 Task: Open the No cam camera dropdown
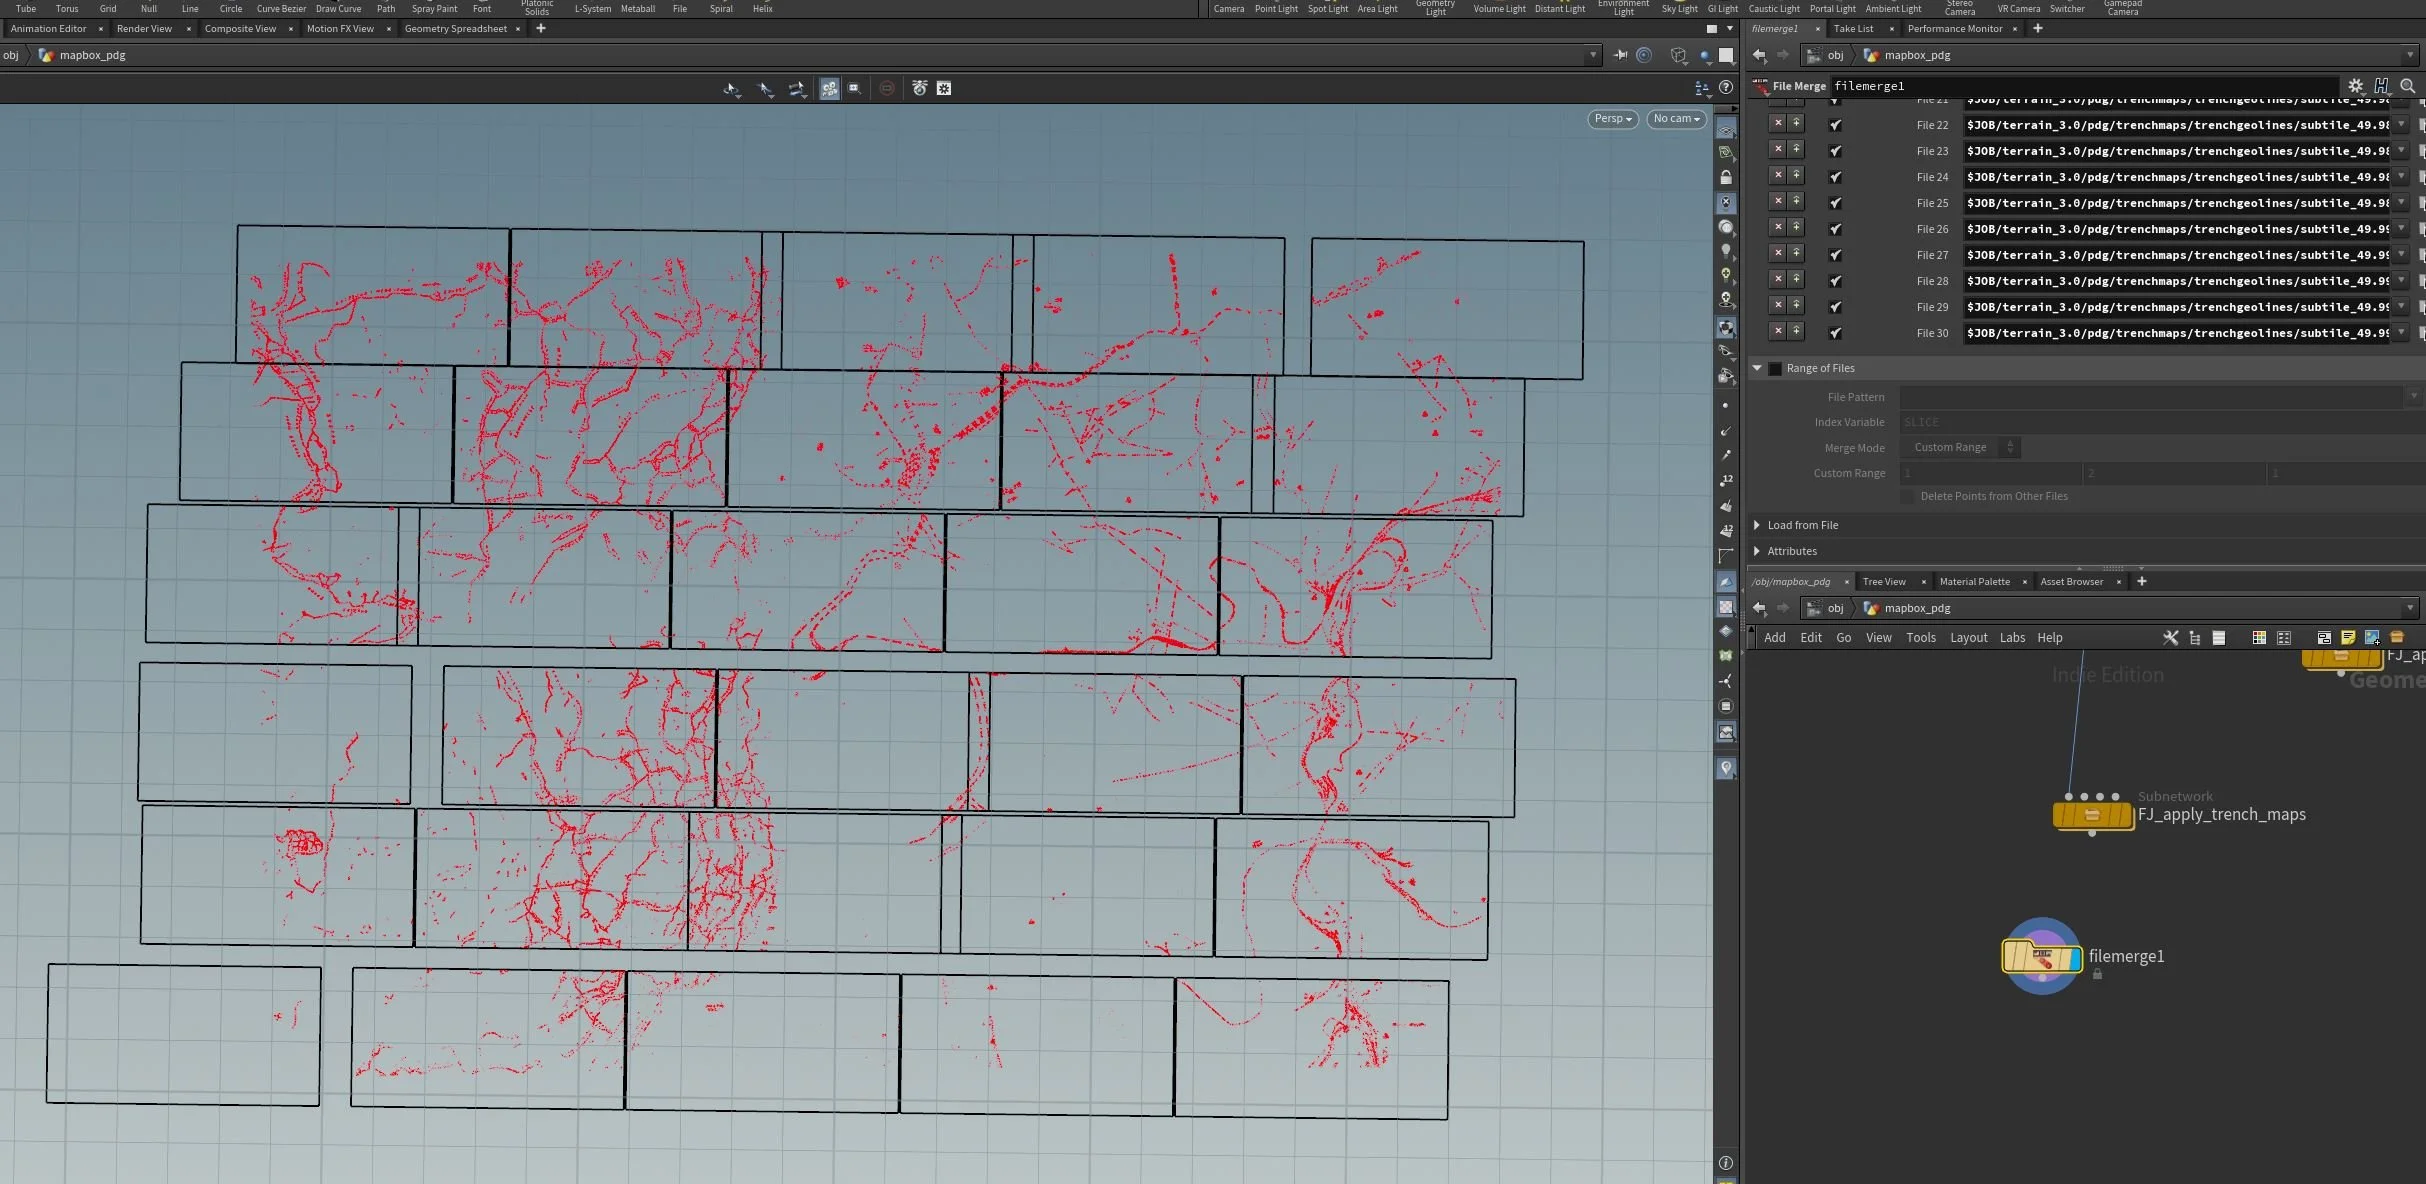[1676, 119]
